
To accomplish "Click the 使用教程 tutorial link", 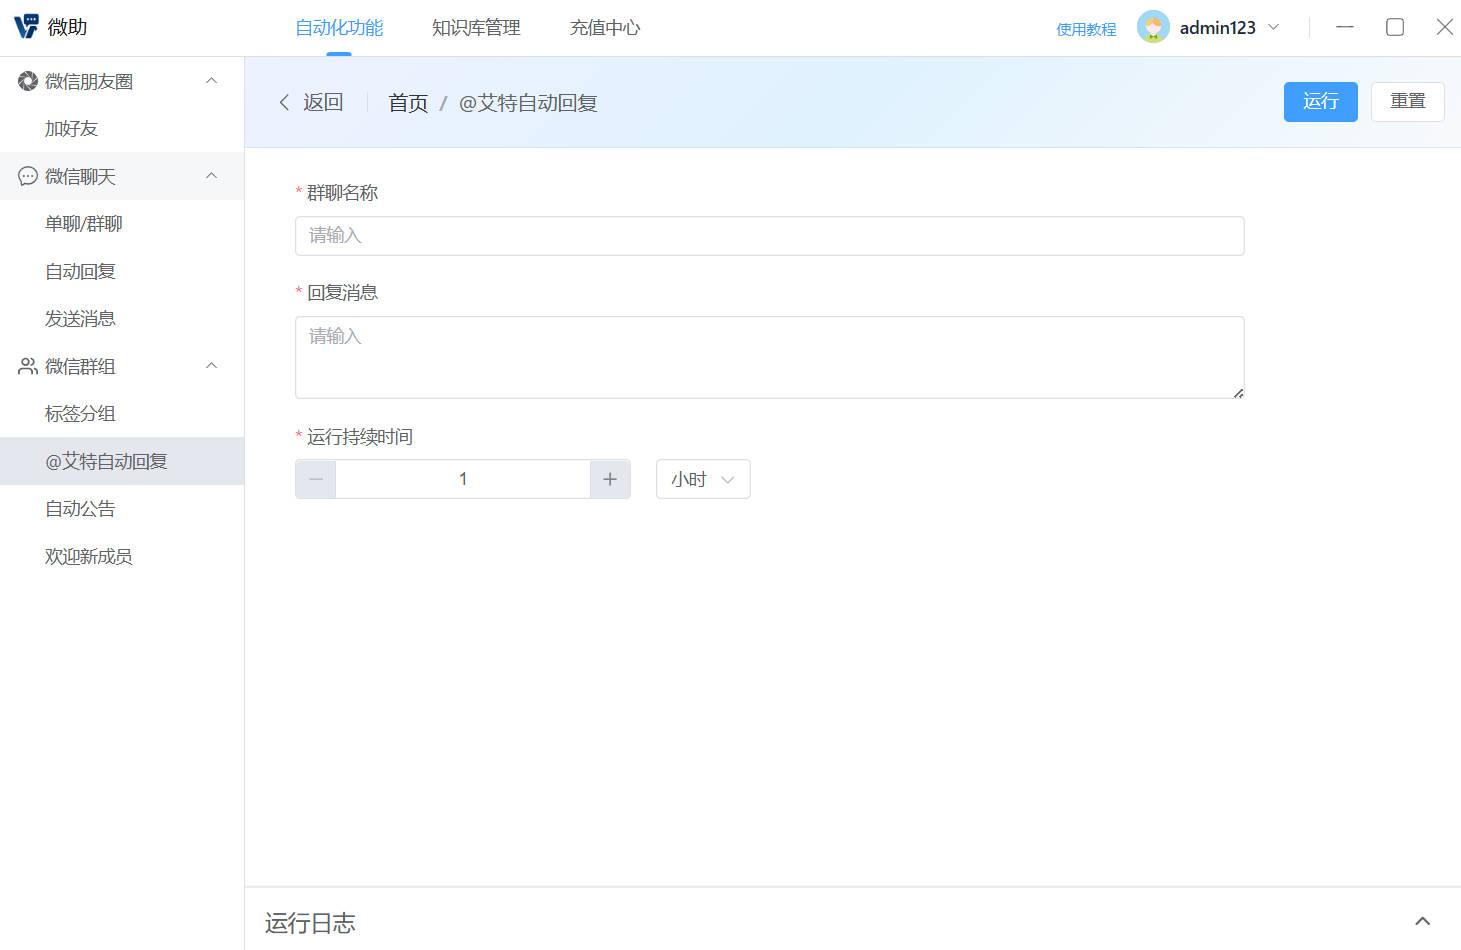I will click(x=1086, y=29).
